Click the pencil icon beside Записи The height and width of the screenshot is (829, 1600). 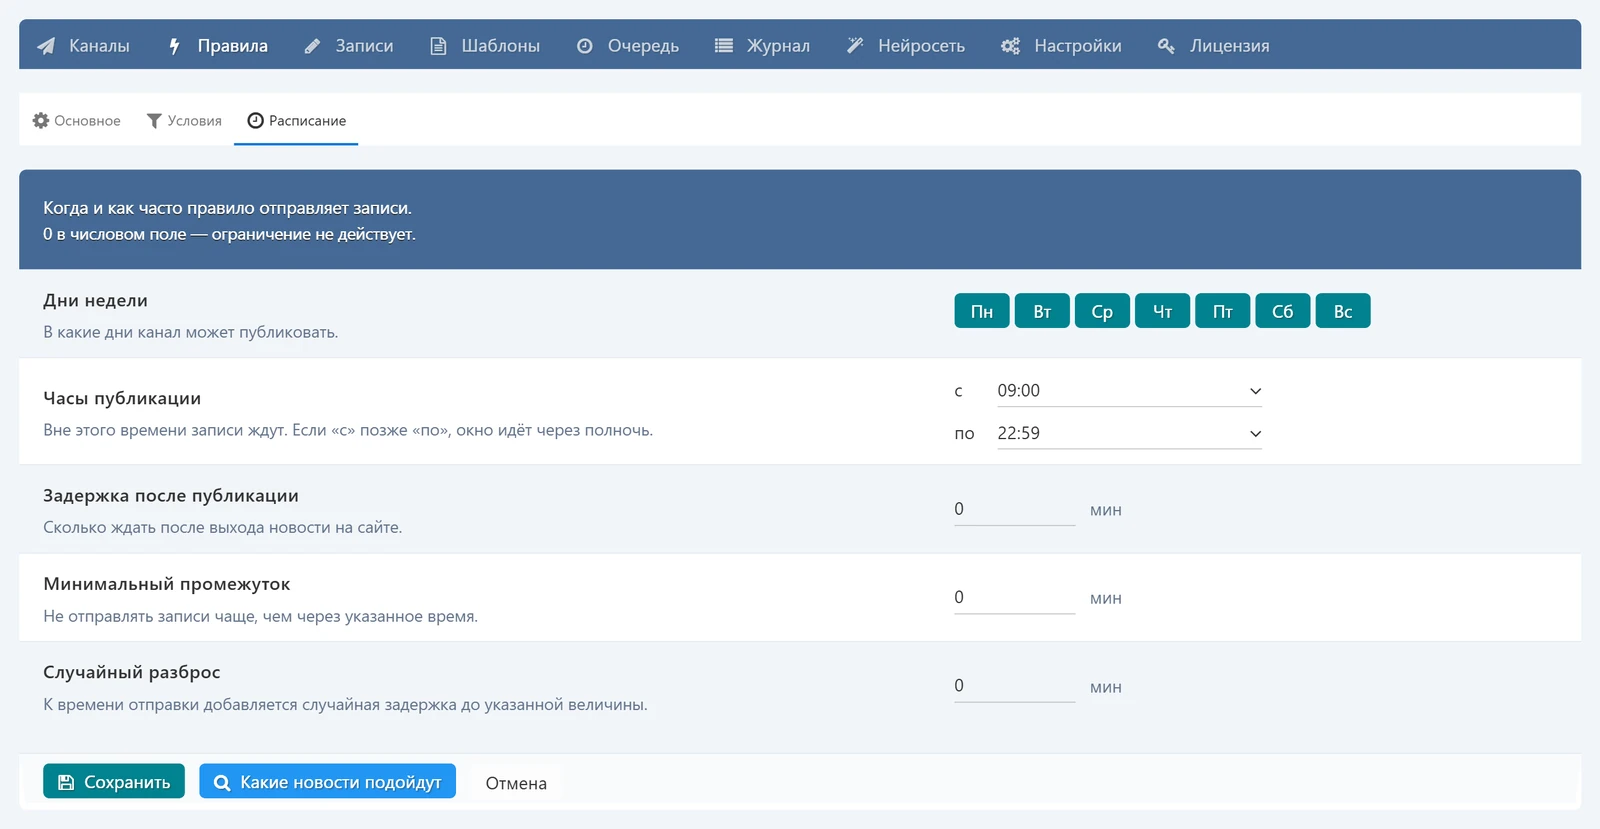pos(312,46)
